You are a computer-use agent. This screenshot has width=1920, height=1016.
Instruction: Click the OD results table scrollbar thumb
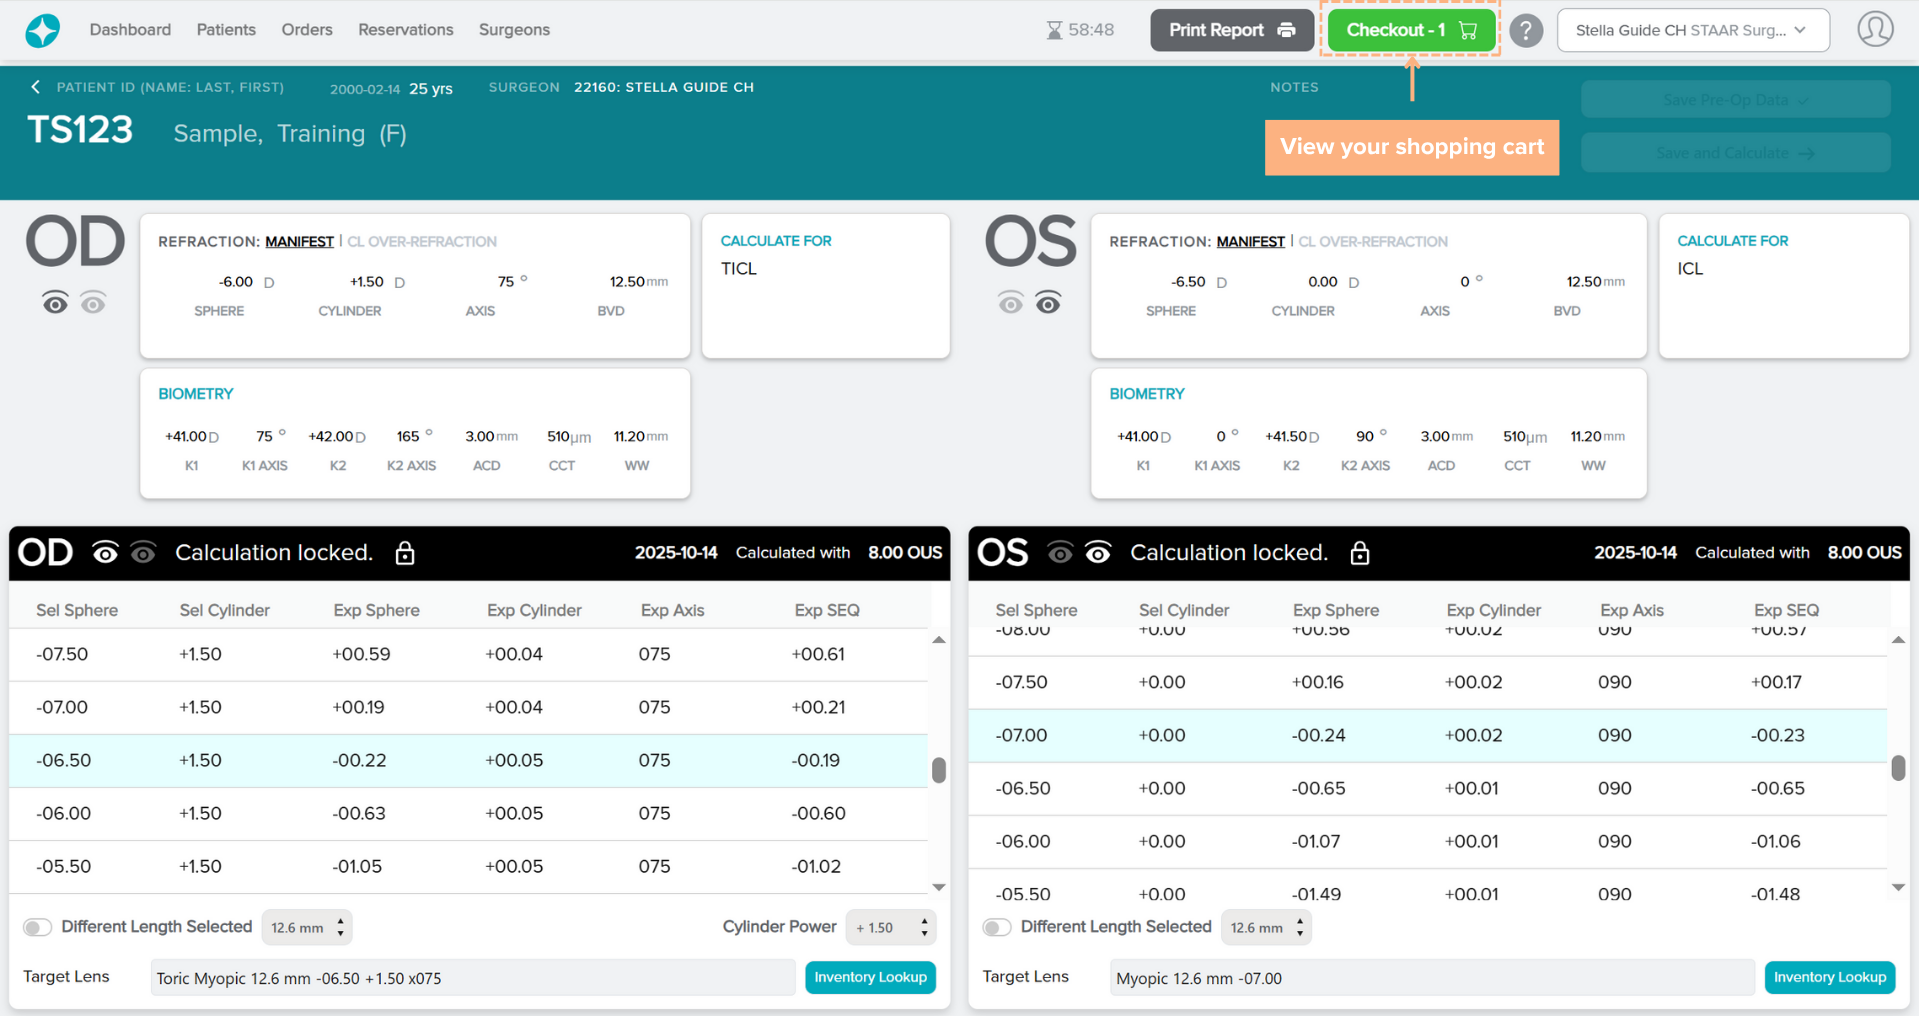coord(938,770)
